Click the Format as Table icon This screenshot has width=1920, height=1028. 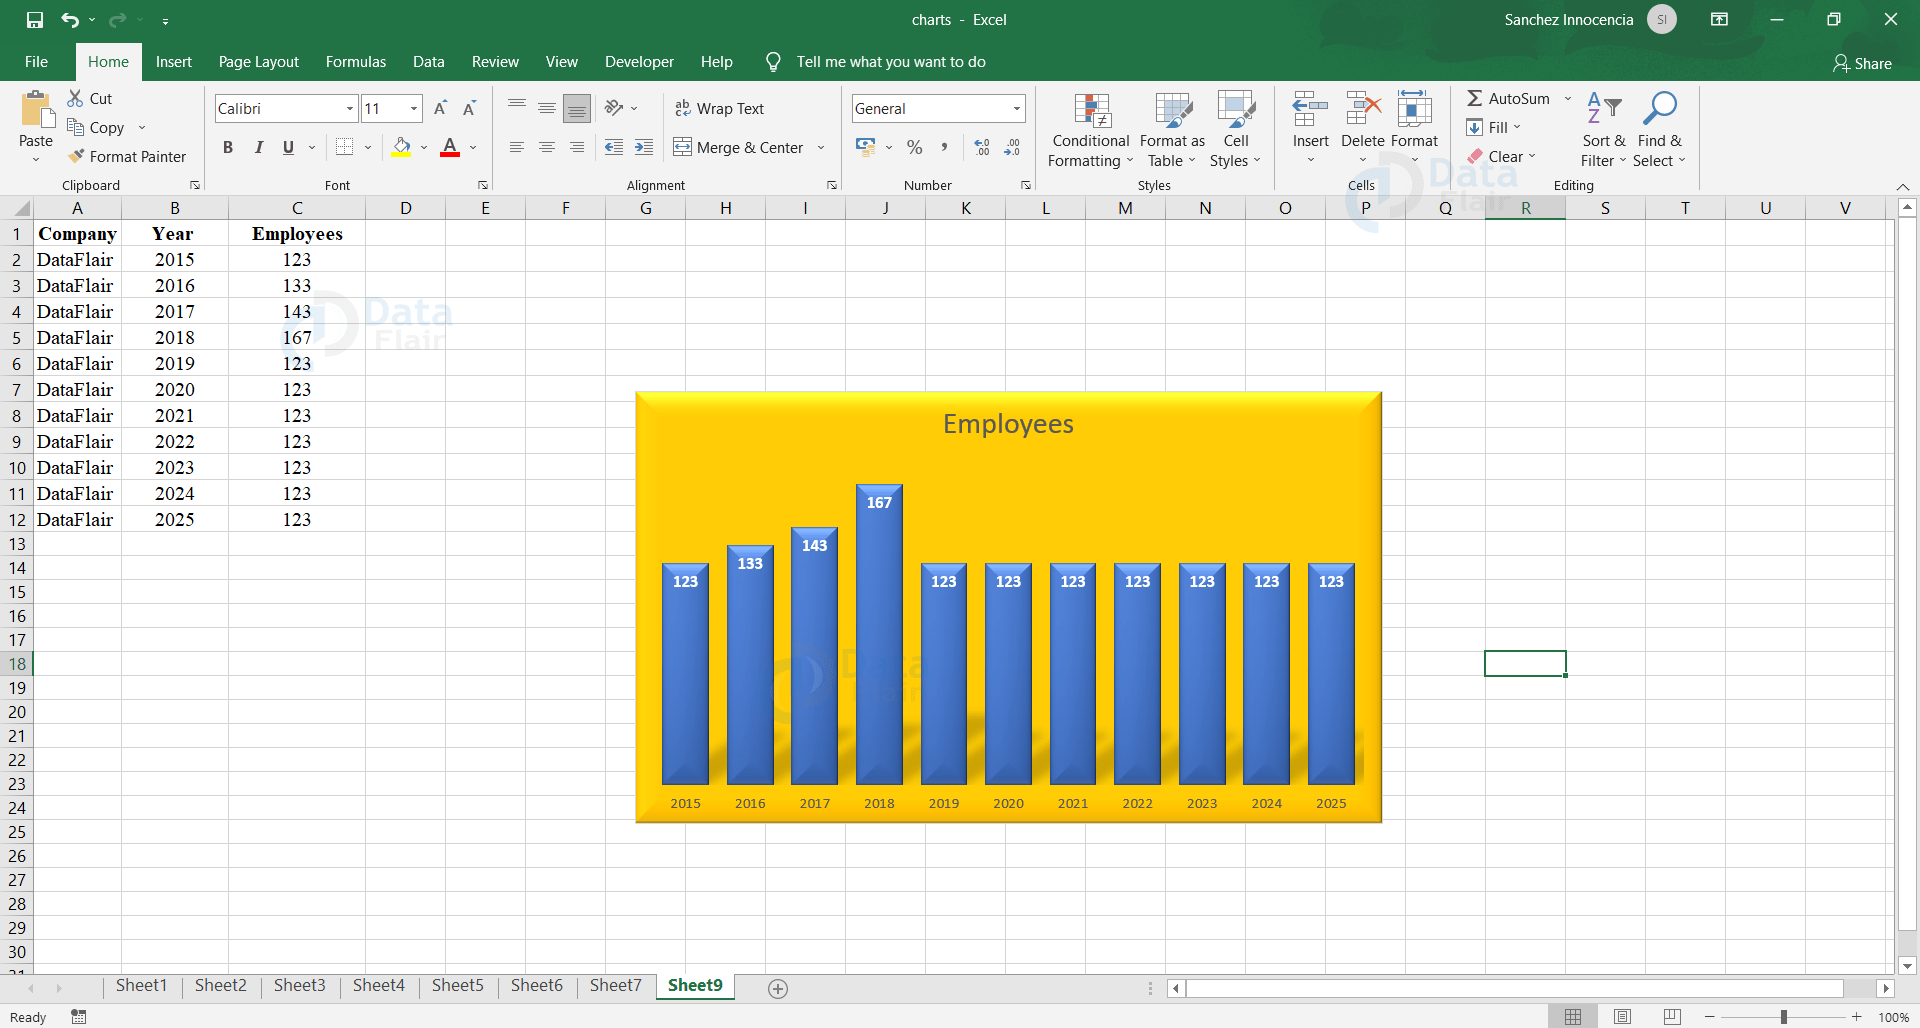coord(1171,130)
